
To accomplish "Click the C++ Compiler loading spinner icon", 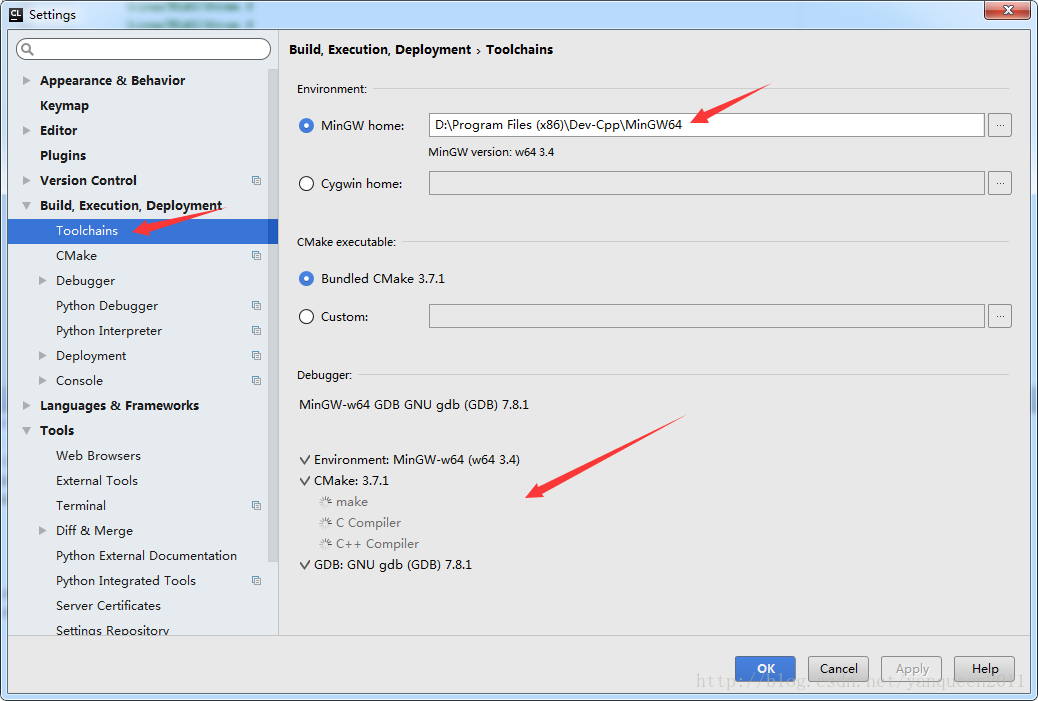I will tap(325, 544).
